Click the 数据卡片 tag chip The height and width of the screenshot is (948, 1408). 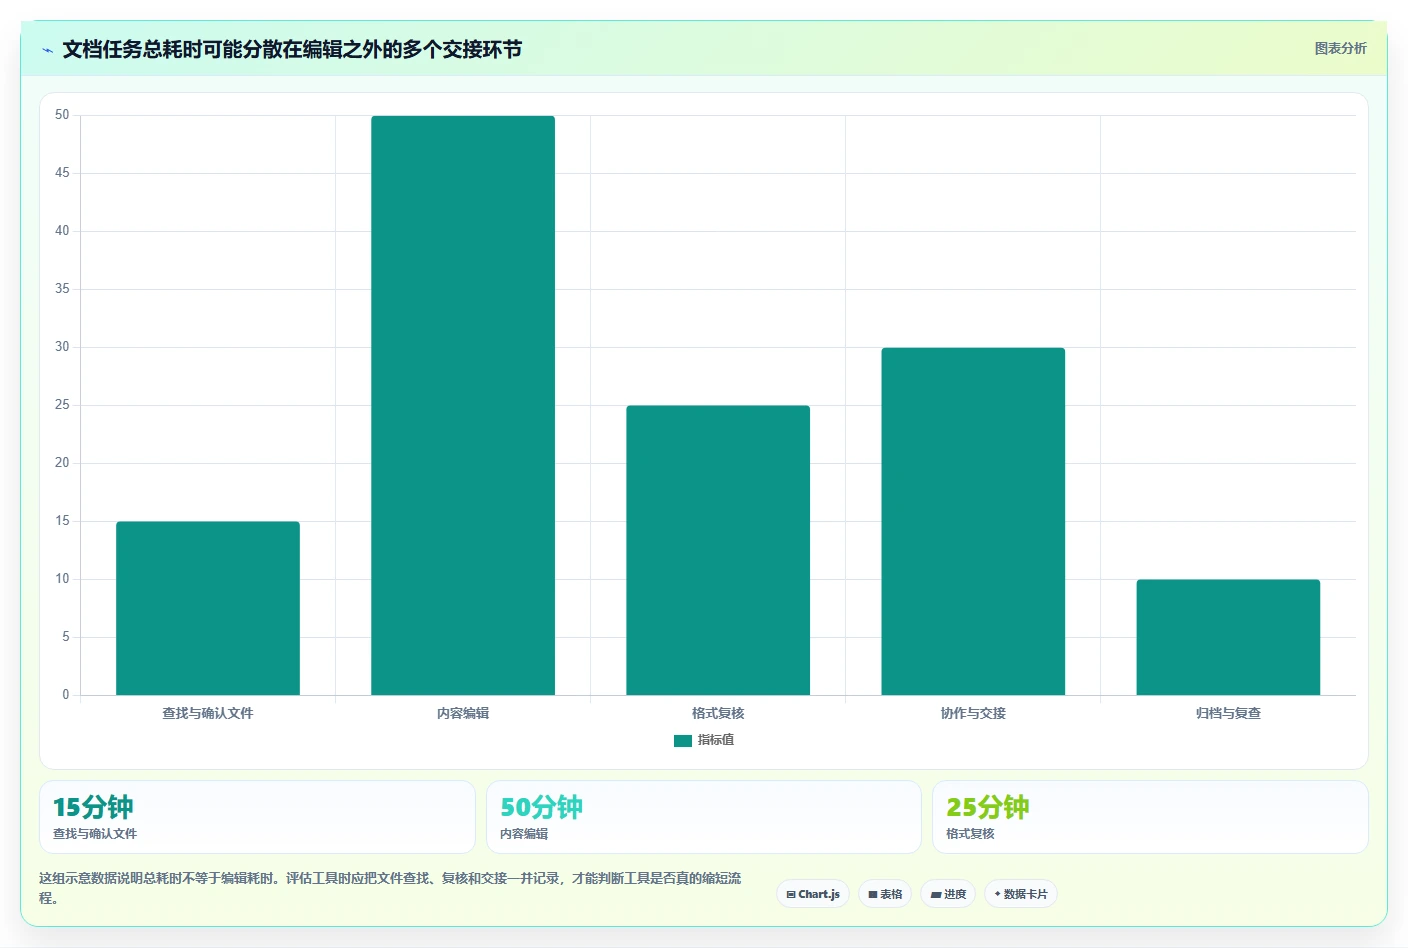pyautogui.click(x=1021, y=894)
